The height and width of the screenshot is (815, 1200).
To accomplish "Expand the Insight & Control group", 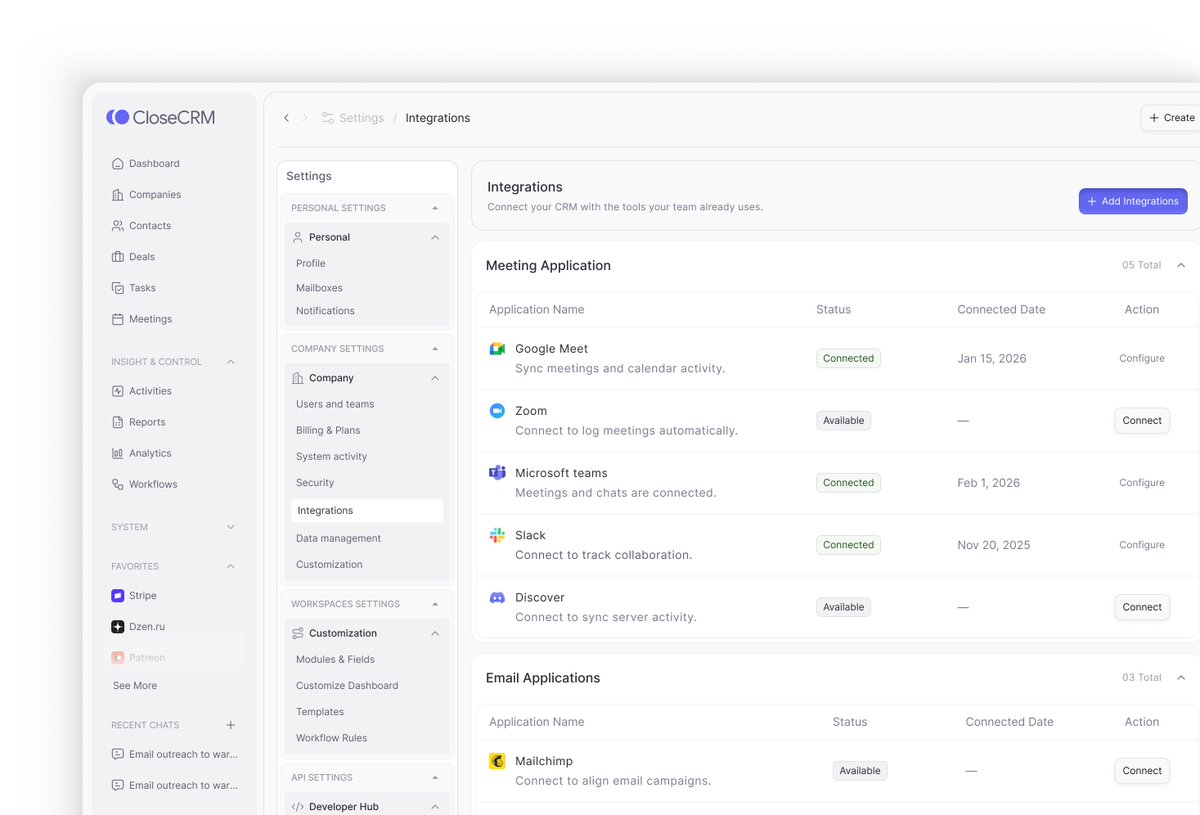I will click(229, 361).
